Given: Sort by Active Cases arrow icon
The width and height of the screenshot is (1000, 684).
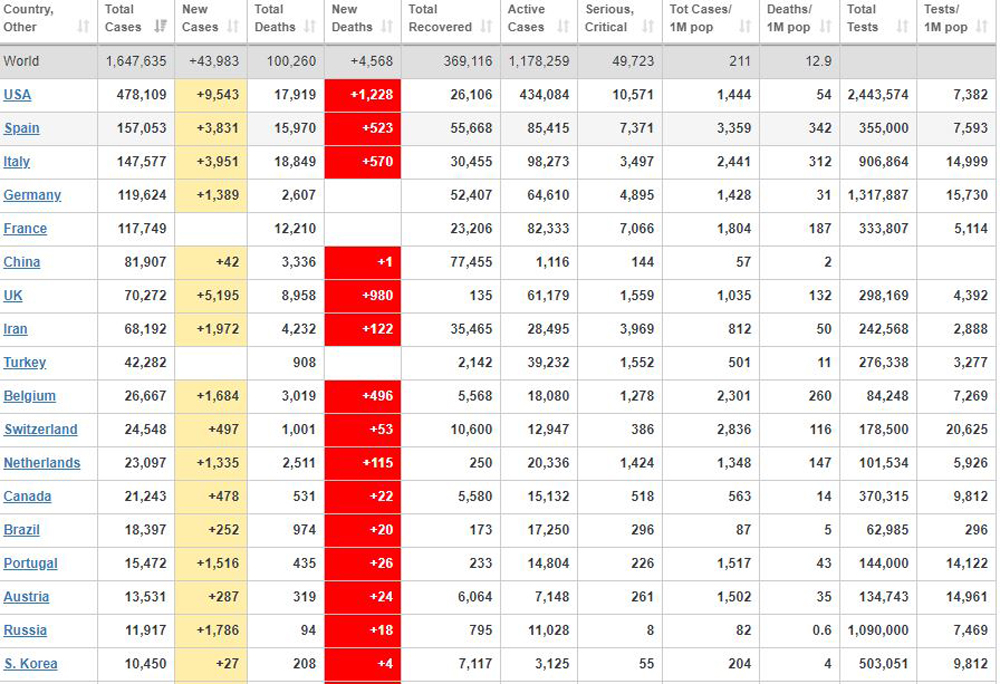Looking at the screenshot, I should [x=563, y=26].
